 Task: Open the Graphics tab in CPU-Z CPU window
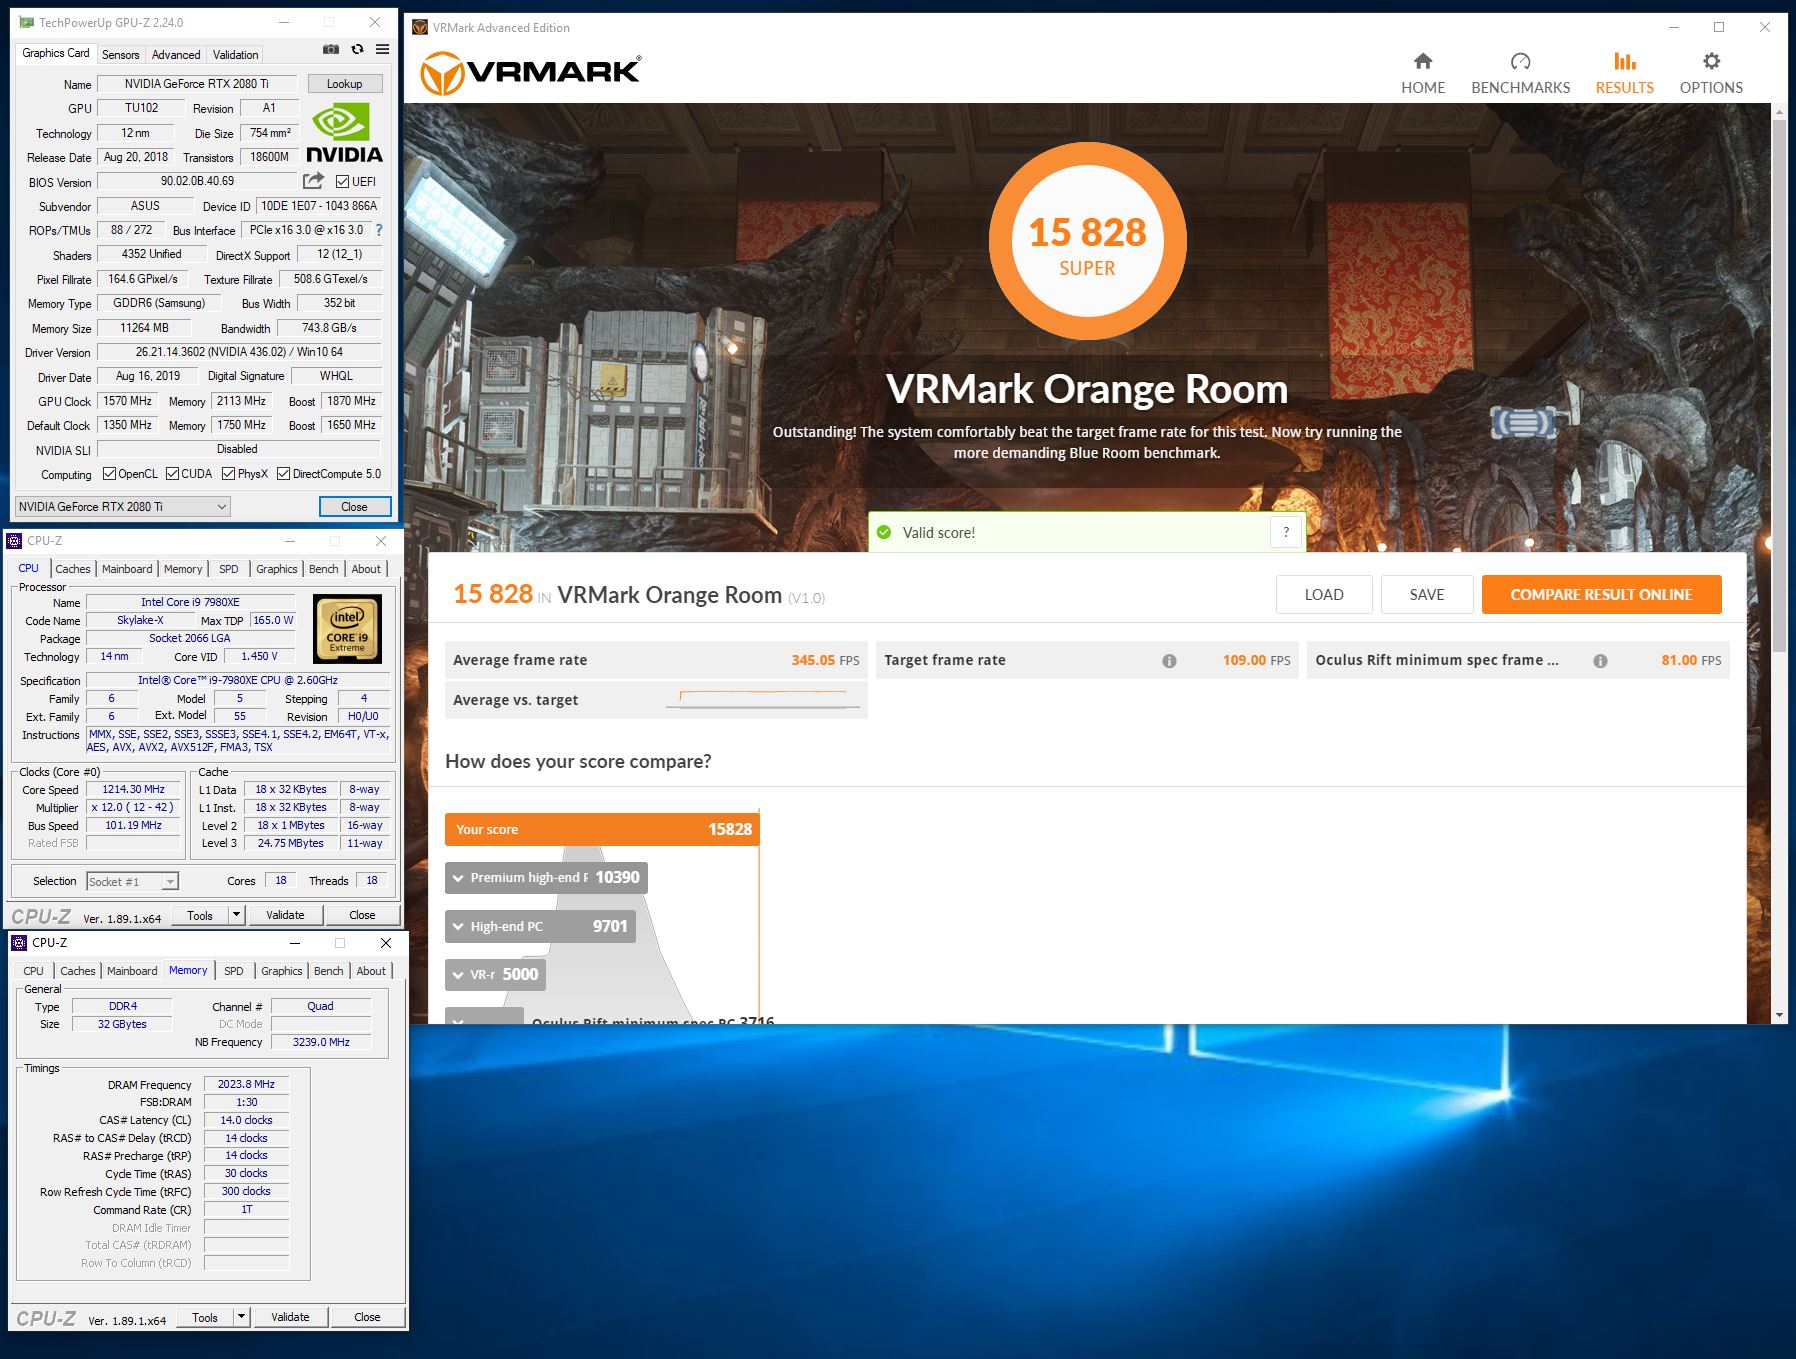click(x=276, y=569)
